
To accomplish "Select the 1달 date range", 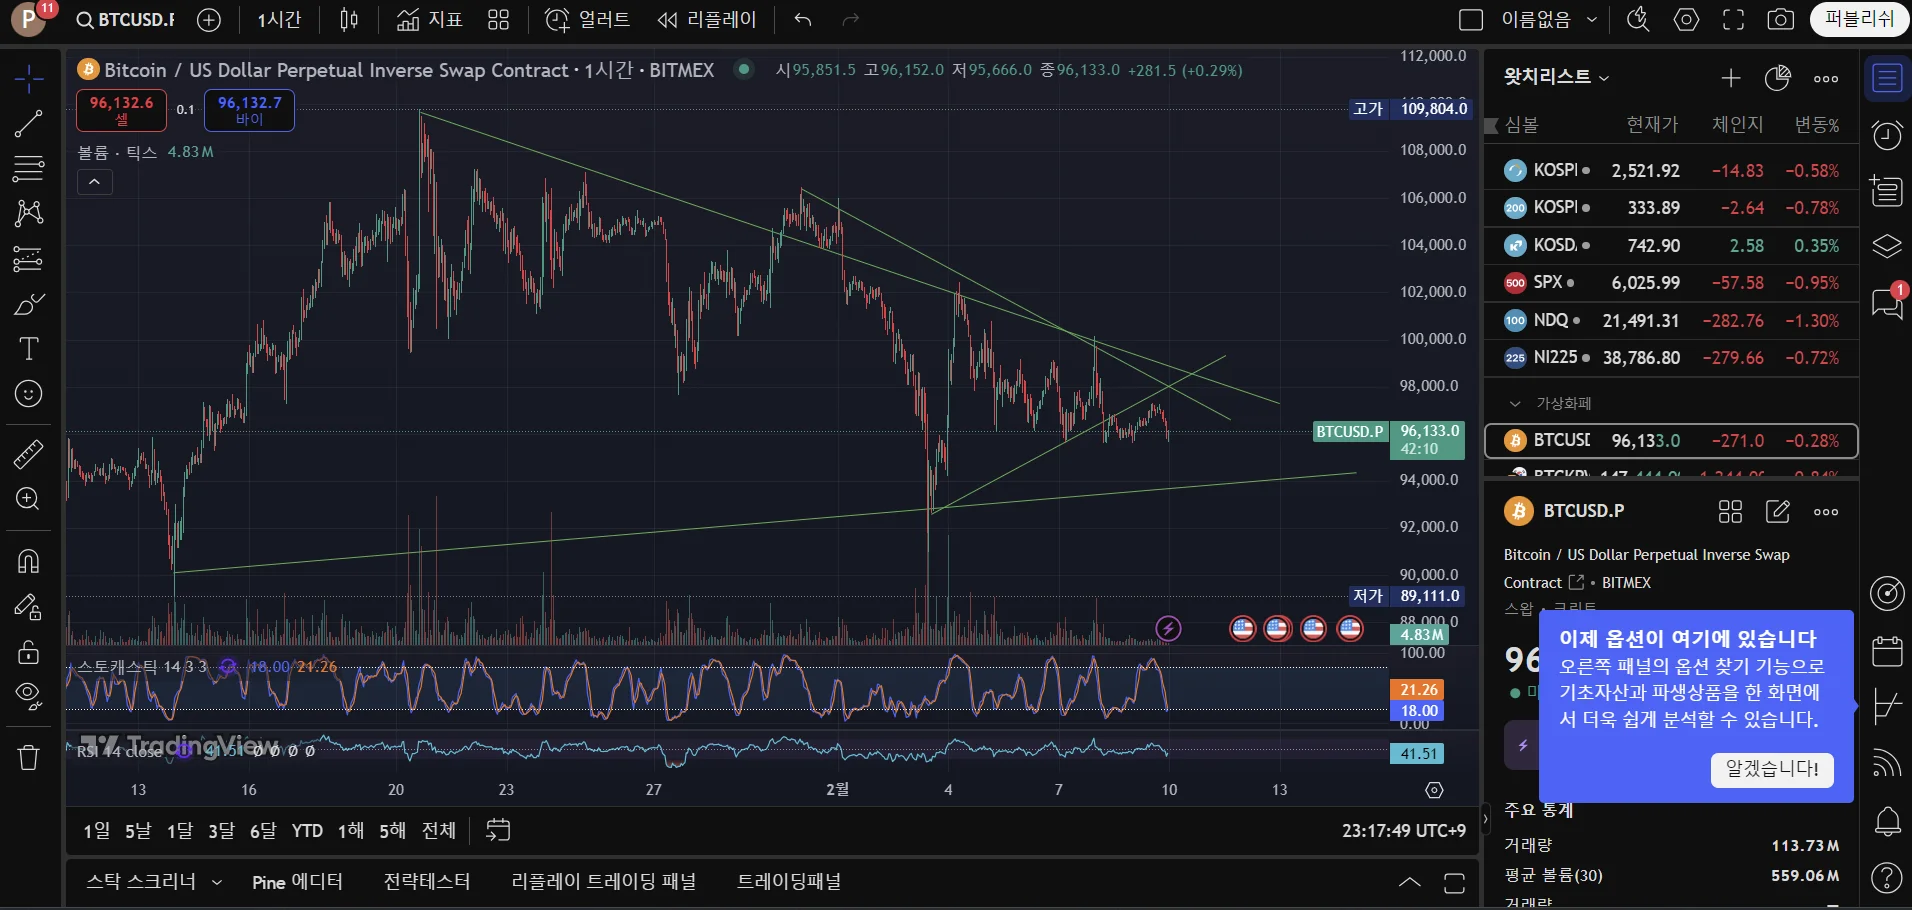I will click(x=179, y=831).
